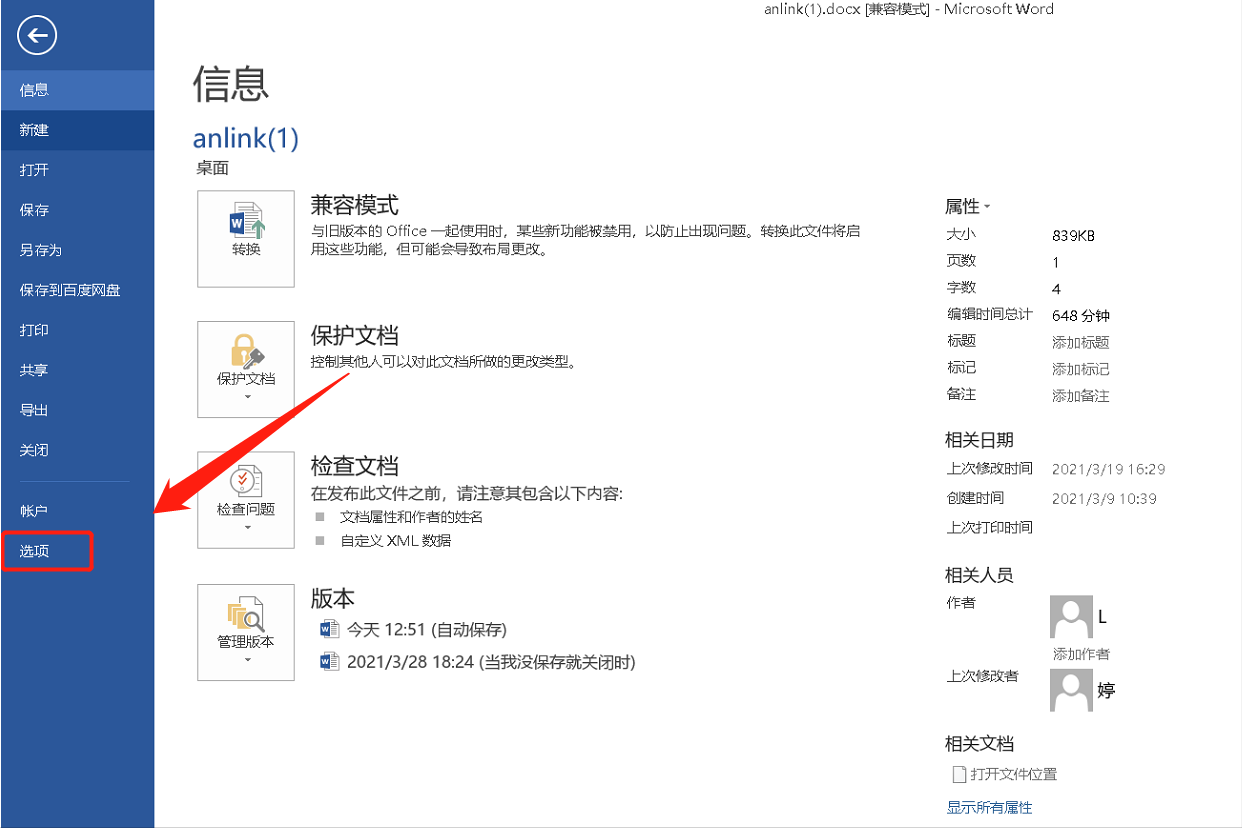The image size is (1242, 828).
Task: Click last modified time 2021/3/19 16:29
Action: click(1109, 469)
